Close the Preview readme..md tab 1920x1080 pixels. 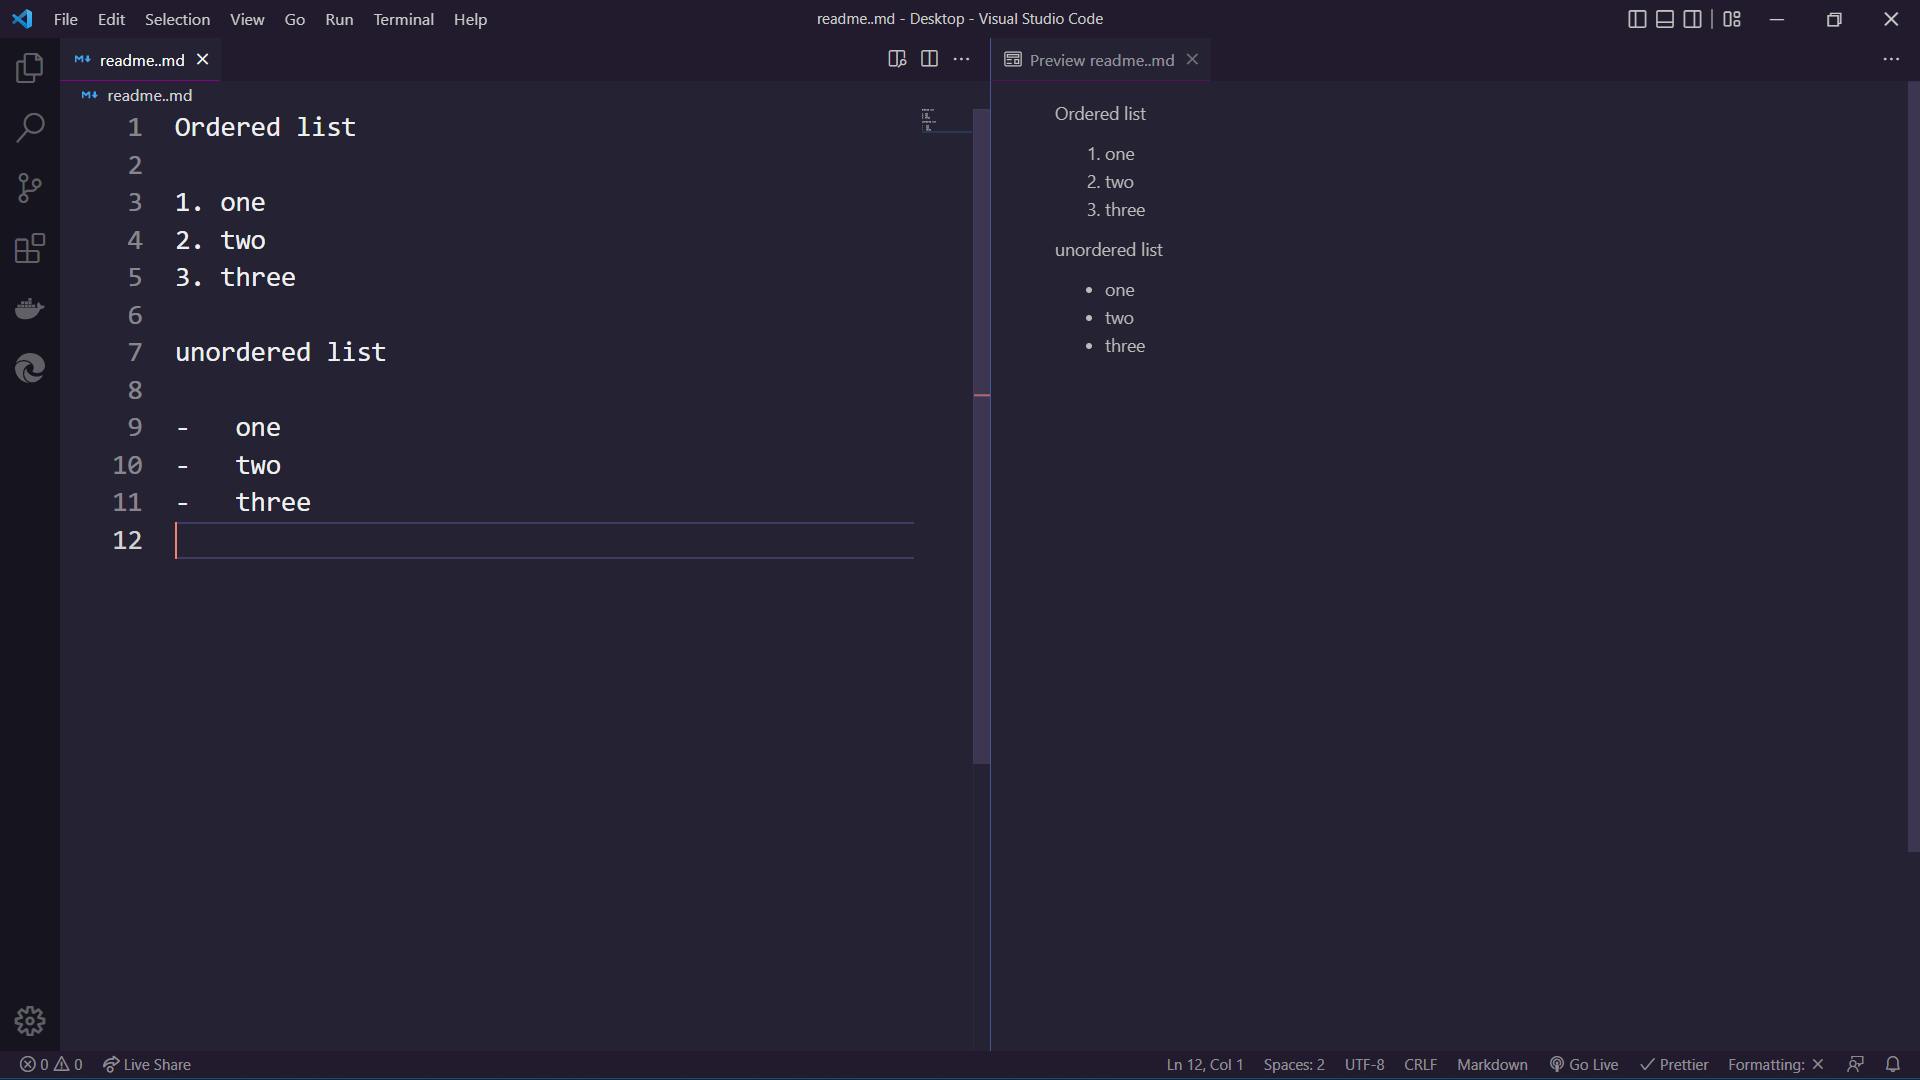[x=1192, y=59]
